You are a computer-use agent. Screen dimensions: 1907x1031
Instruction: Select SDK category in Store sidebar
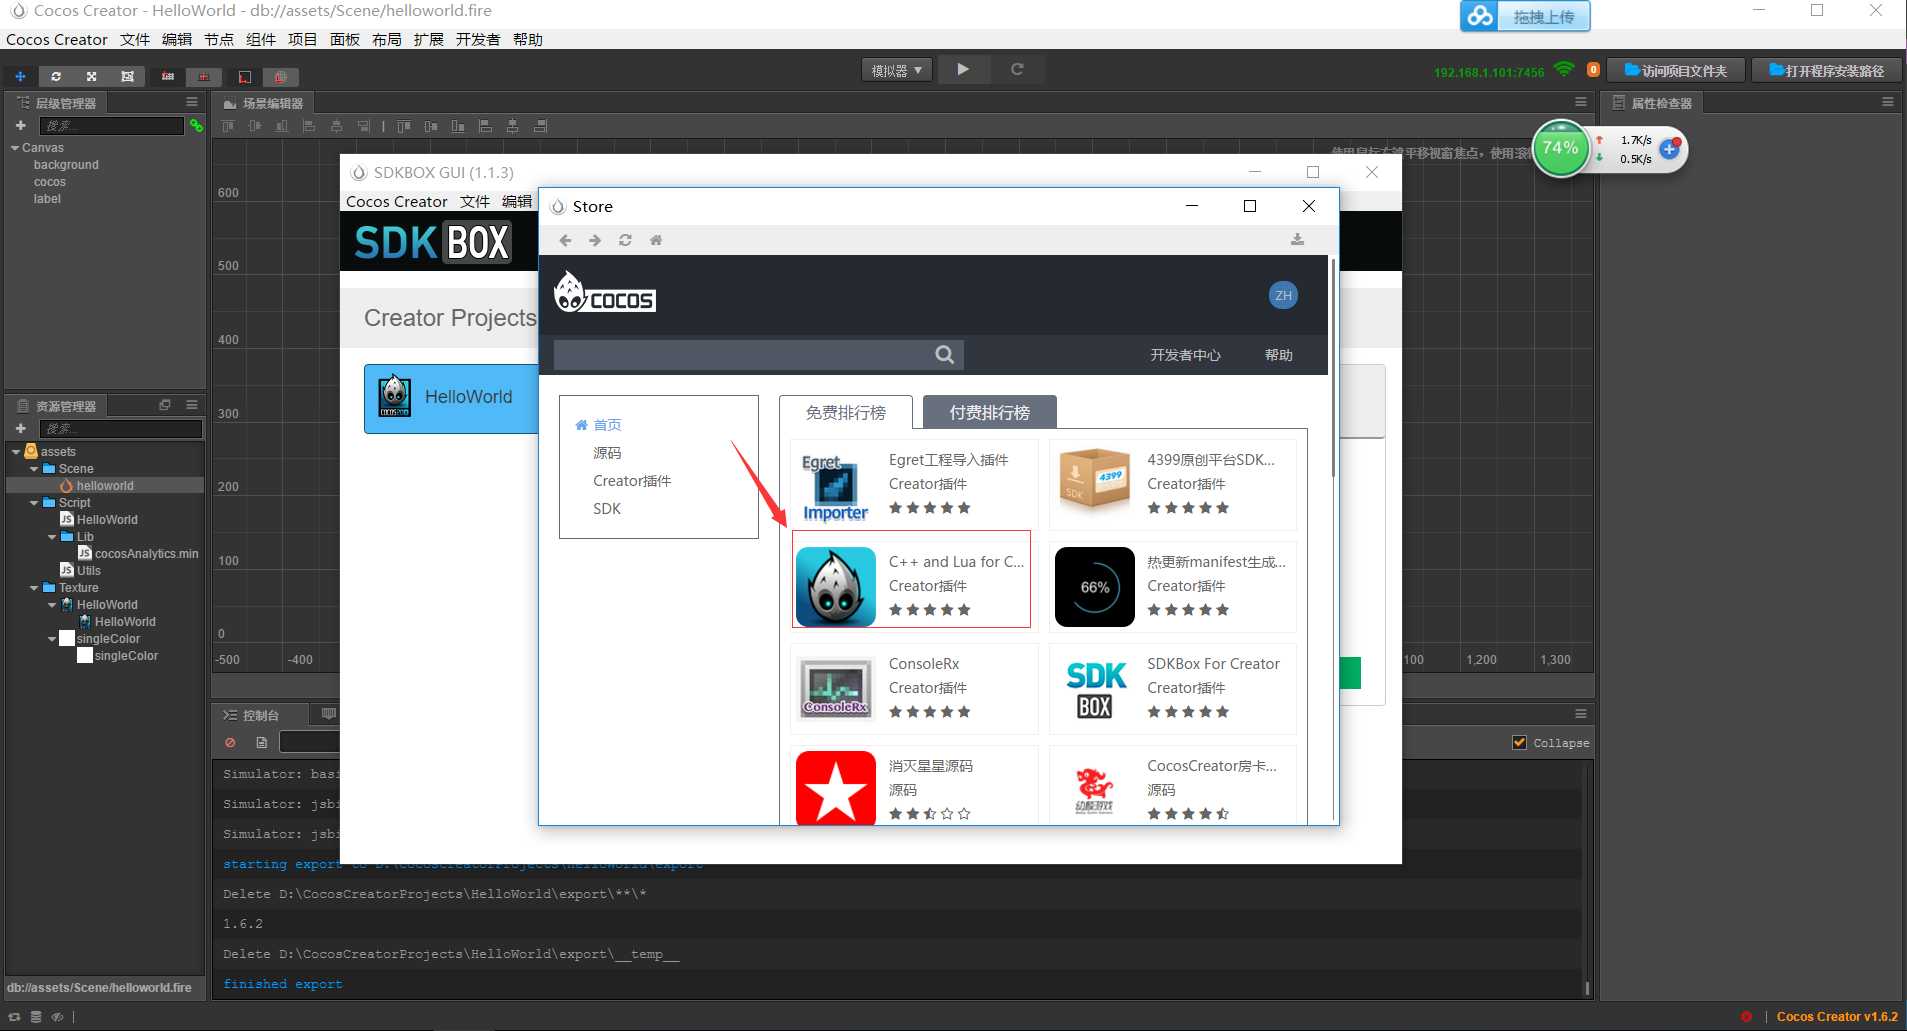pyautogui.click(x=607, y=509)
